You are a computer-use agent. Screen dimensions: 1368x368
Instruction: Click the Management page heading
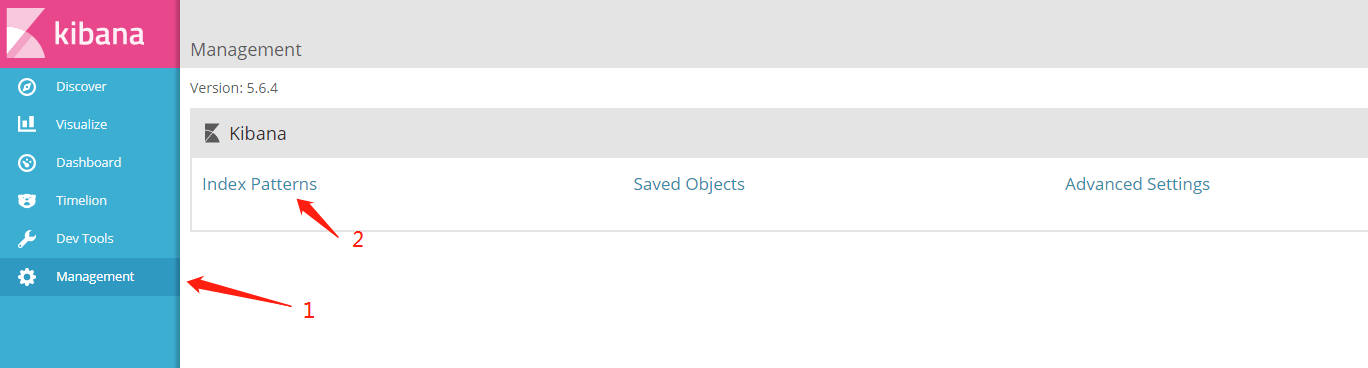tap(246, 49)
